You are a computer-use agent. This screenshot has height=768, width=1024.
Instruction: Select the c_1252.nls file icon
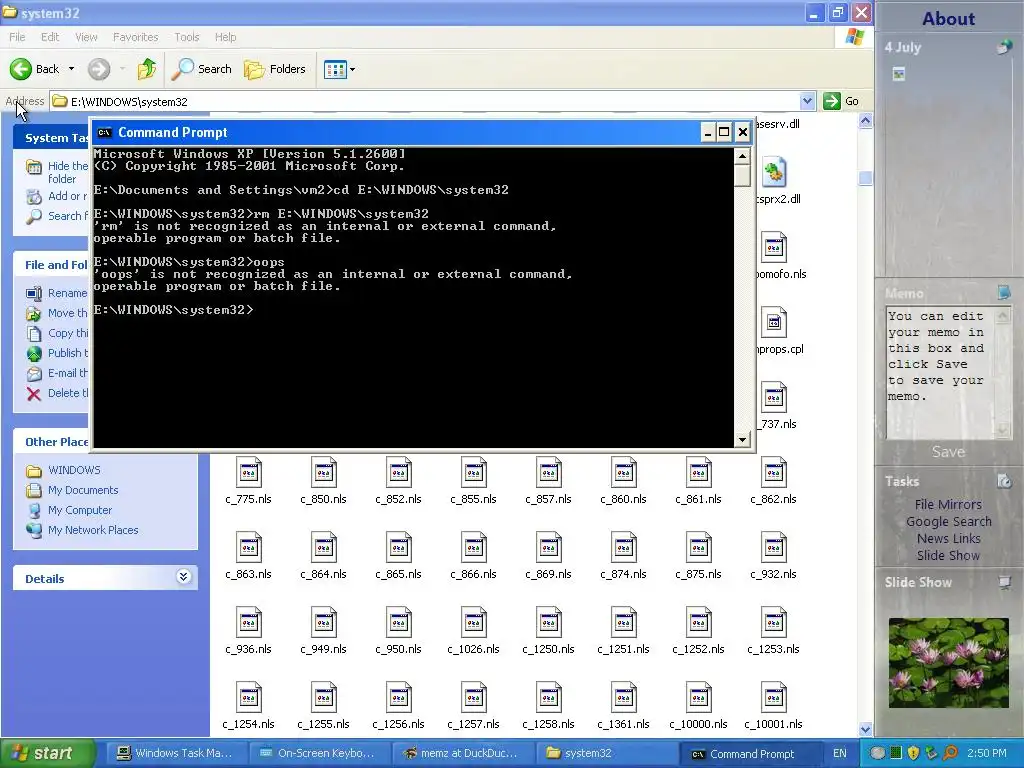[699, 623]
